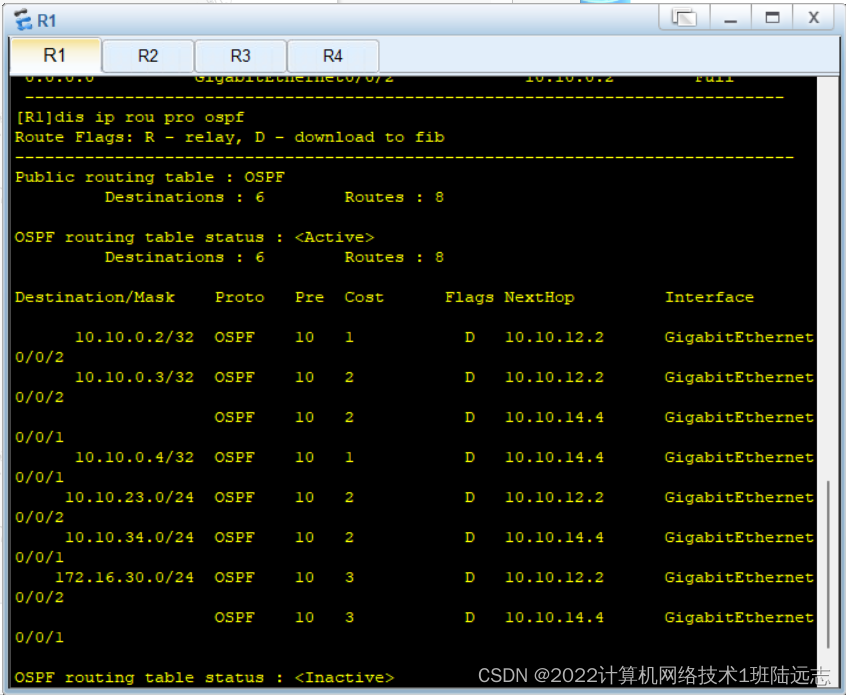Screen dimensions: 846x695
Task: Switch to the R3 console tab
Action: pyautogui.click(x=240, y=57)
